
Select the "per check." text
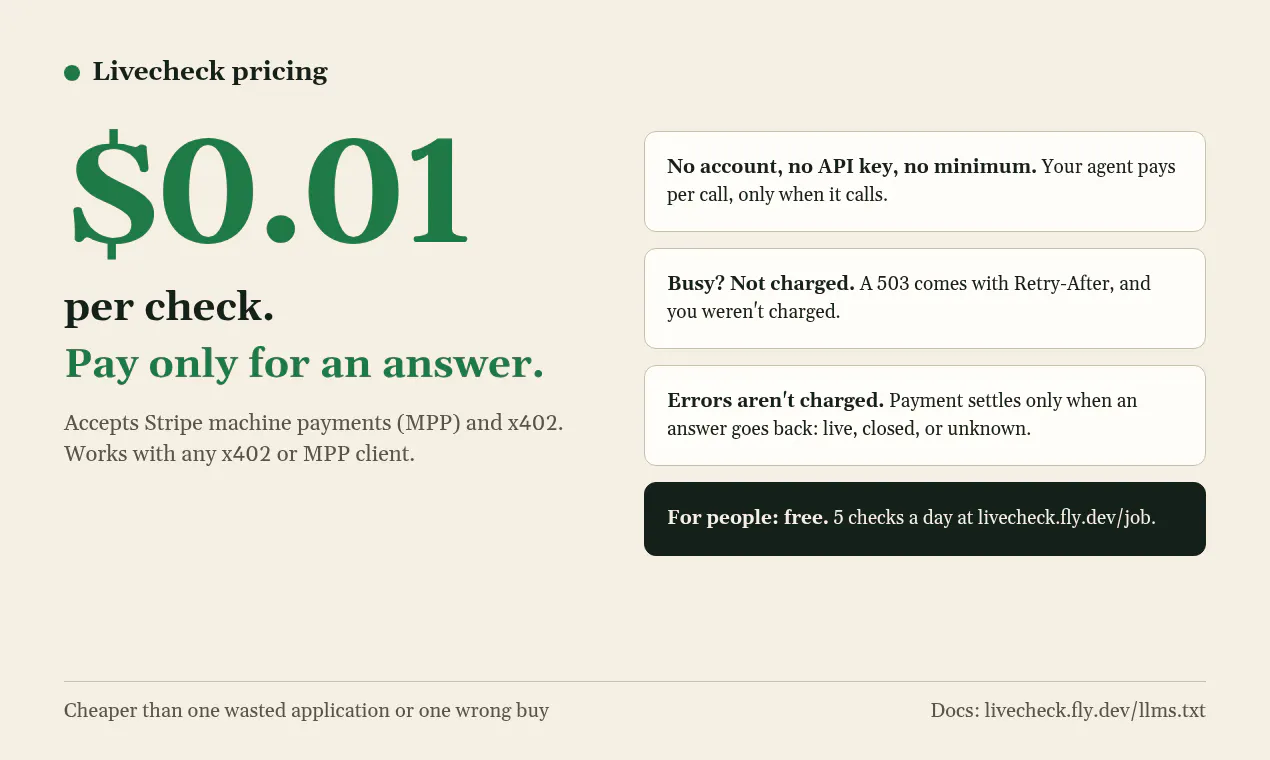(169, 307)
